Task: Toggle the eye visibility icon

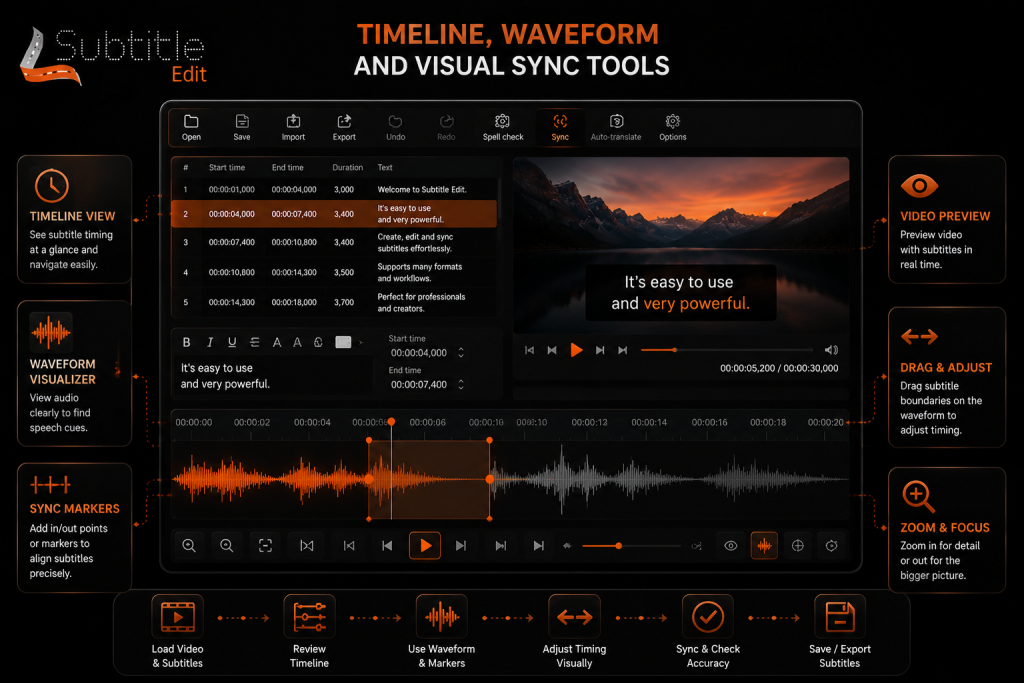Action: pos(731,546)
